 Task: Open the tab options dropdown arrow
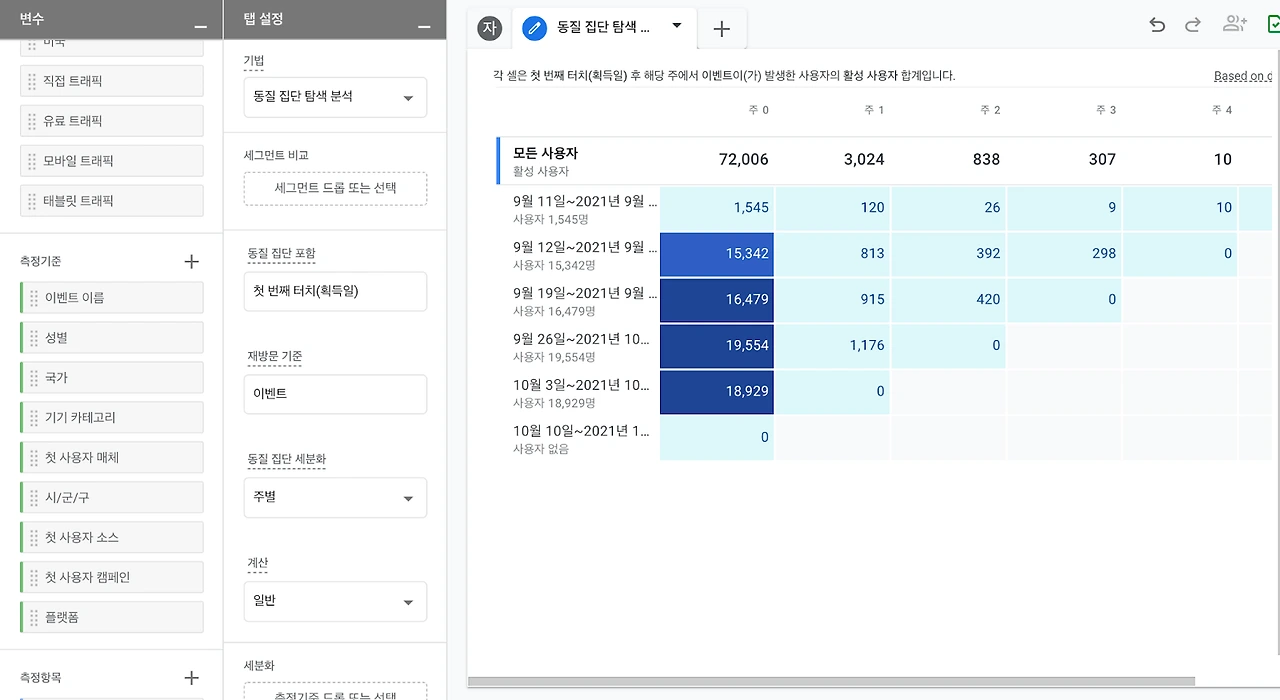coord(677,27)
